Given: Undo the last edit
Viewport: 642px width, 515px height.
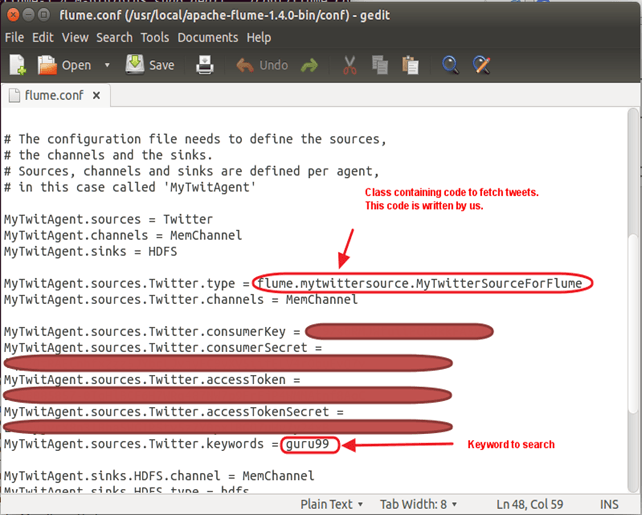Looking at the screenshot, I should point(262,65).
